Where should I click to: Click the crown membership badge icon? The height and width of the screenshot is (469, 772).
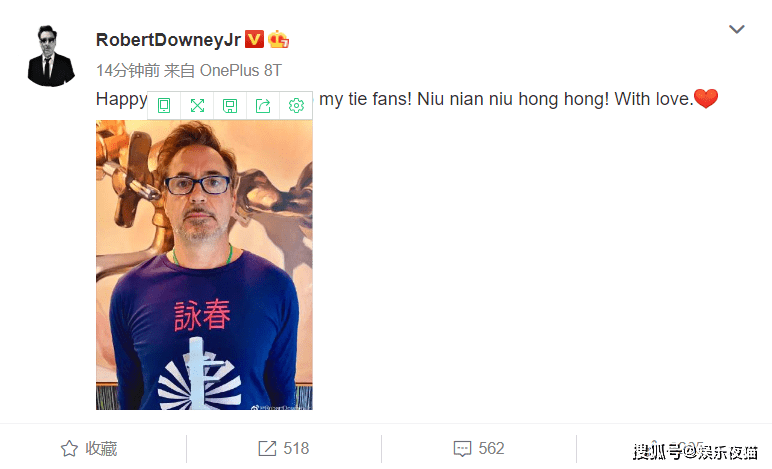278,39
